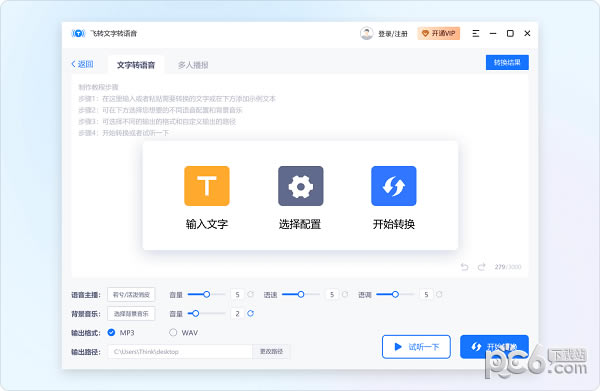The height and width of the screenshot is (391, 600).
Task: Open the 选择背景音乐 selector
Action: click(131, 314)
